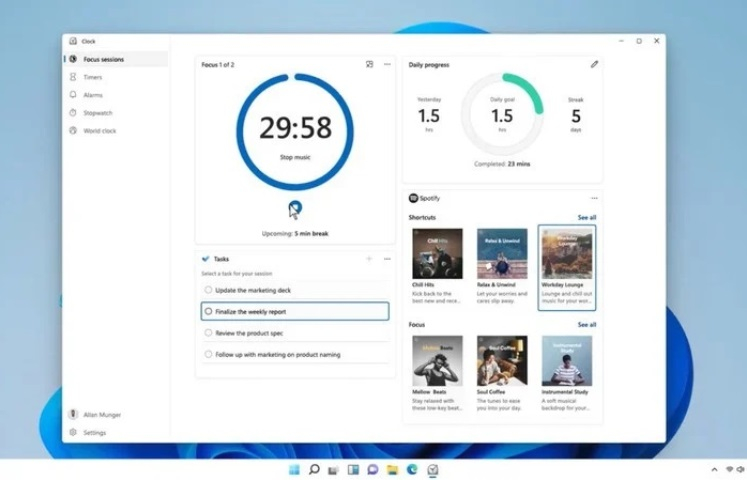This screenshot has height=480, width=747.
Task: Open the Focus timer card's three-dot menu
Action: pos(387,64)
